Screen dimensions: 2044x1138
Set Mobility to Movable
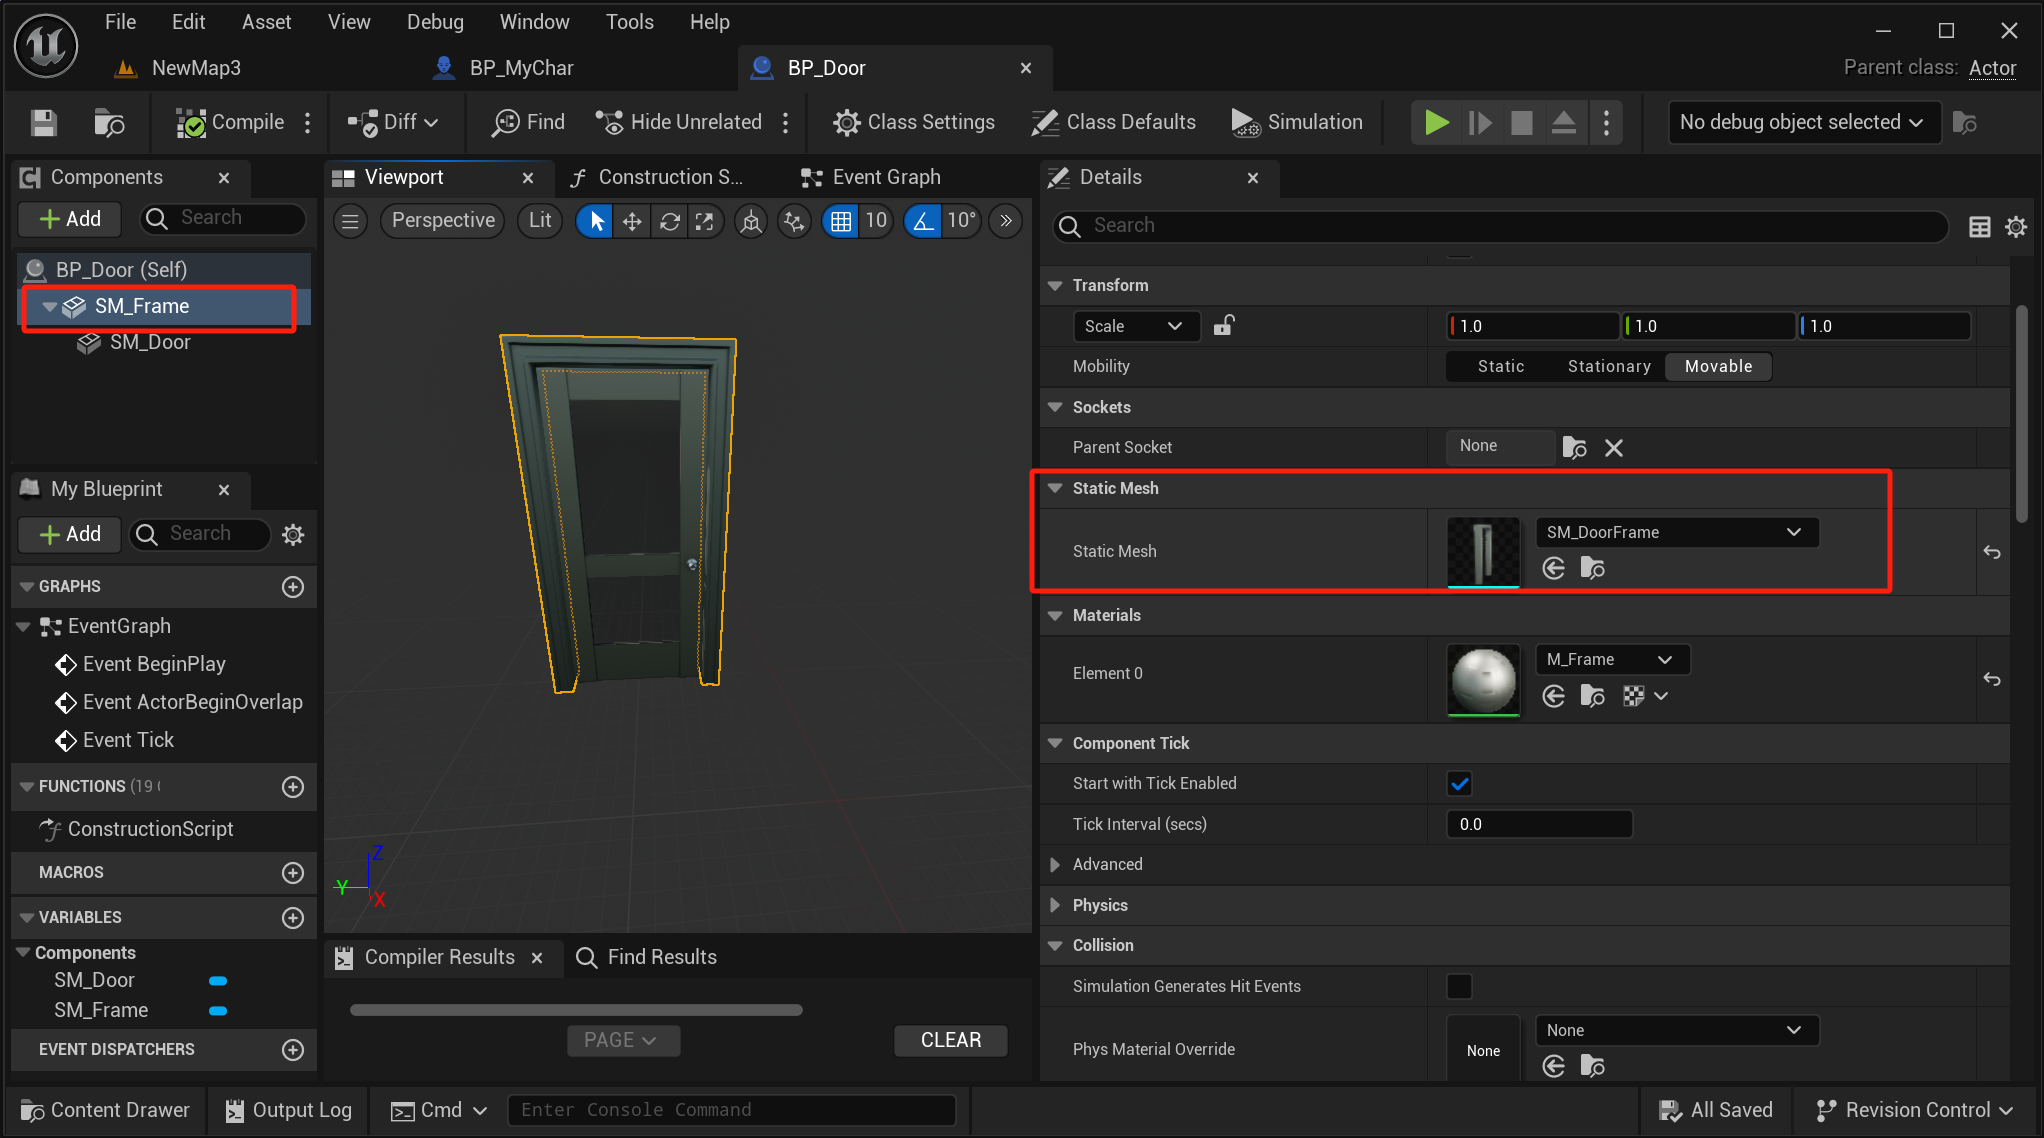(x=1718, y=366)
